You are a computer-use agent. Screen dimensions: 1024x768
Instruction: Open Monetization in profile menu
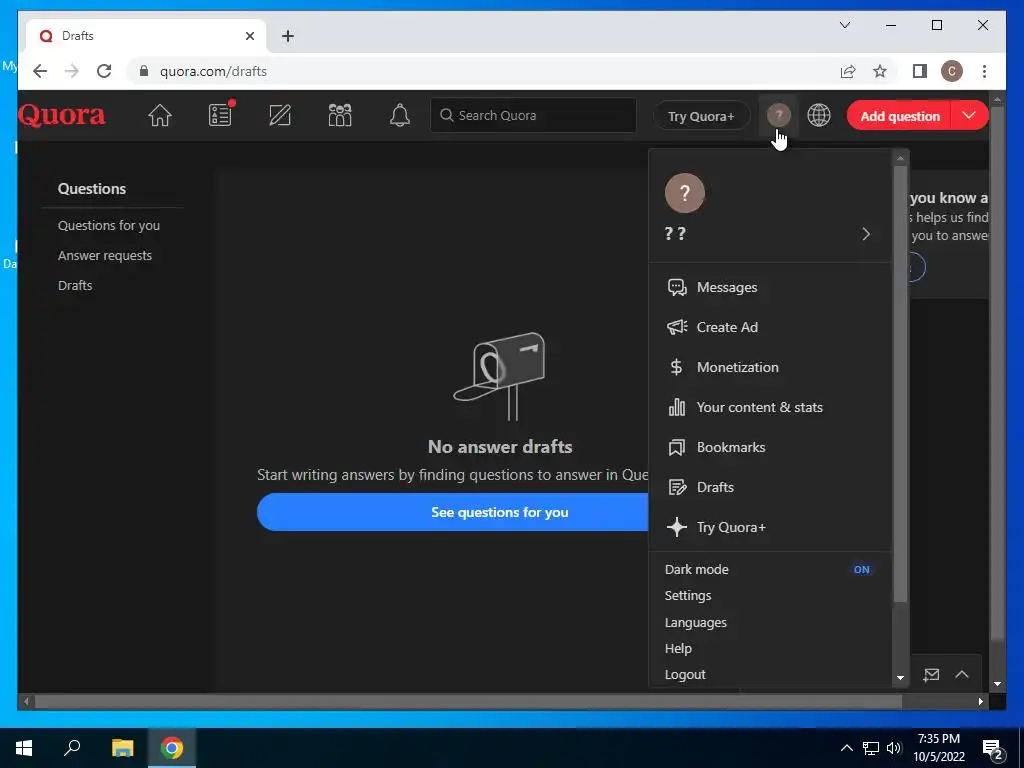771,367
